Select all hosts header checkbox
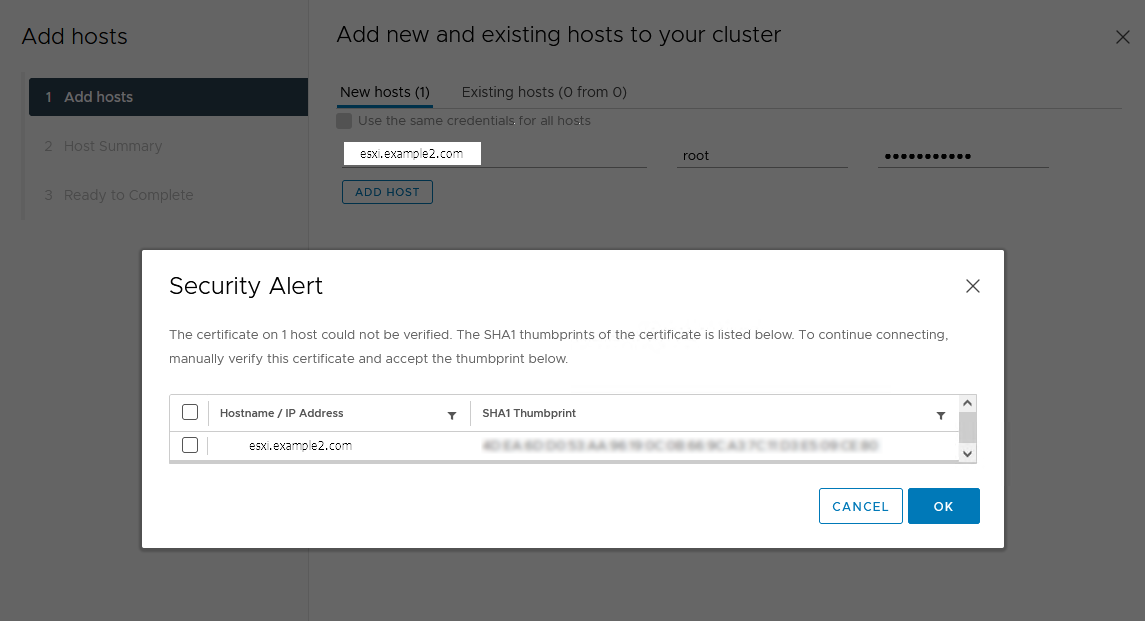1145x621 pixels. [190, 412]
